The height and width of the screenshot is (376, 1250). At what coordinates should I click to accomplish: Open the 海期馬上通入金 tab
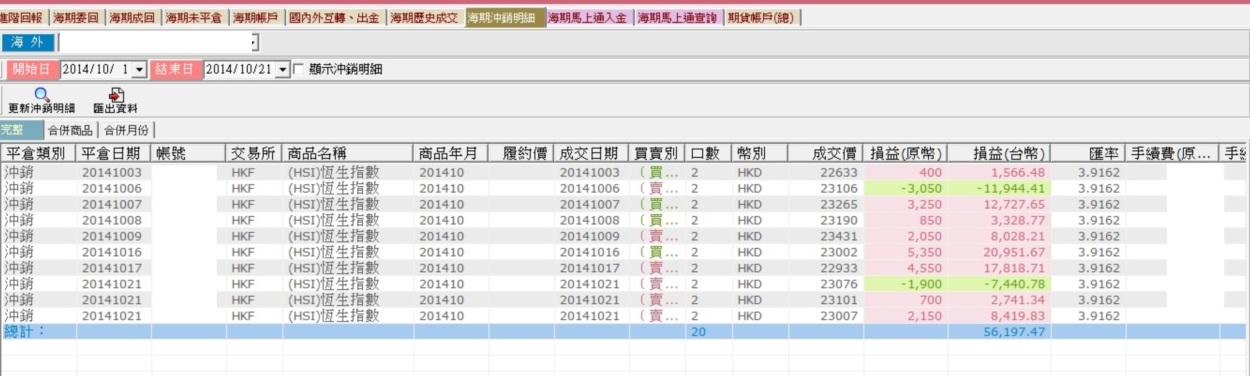[589, 18]
